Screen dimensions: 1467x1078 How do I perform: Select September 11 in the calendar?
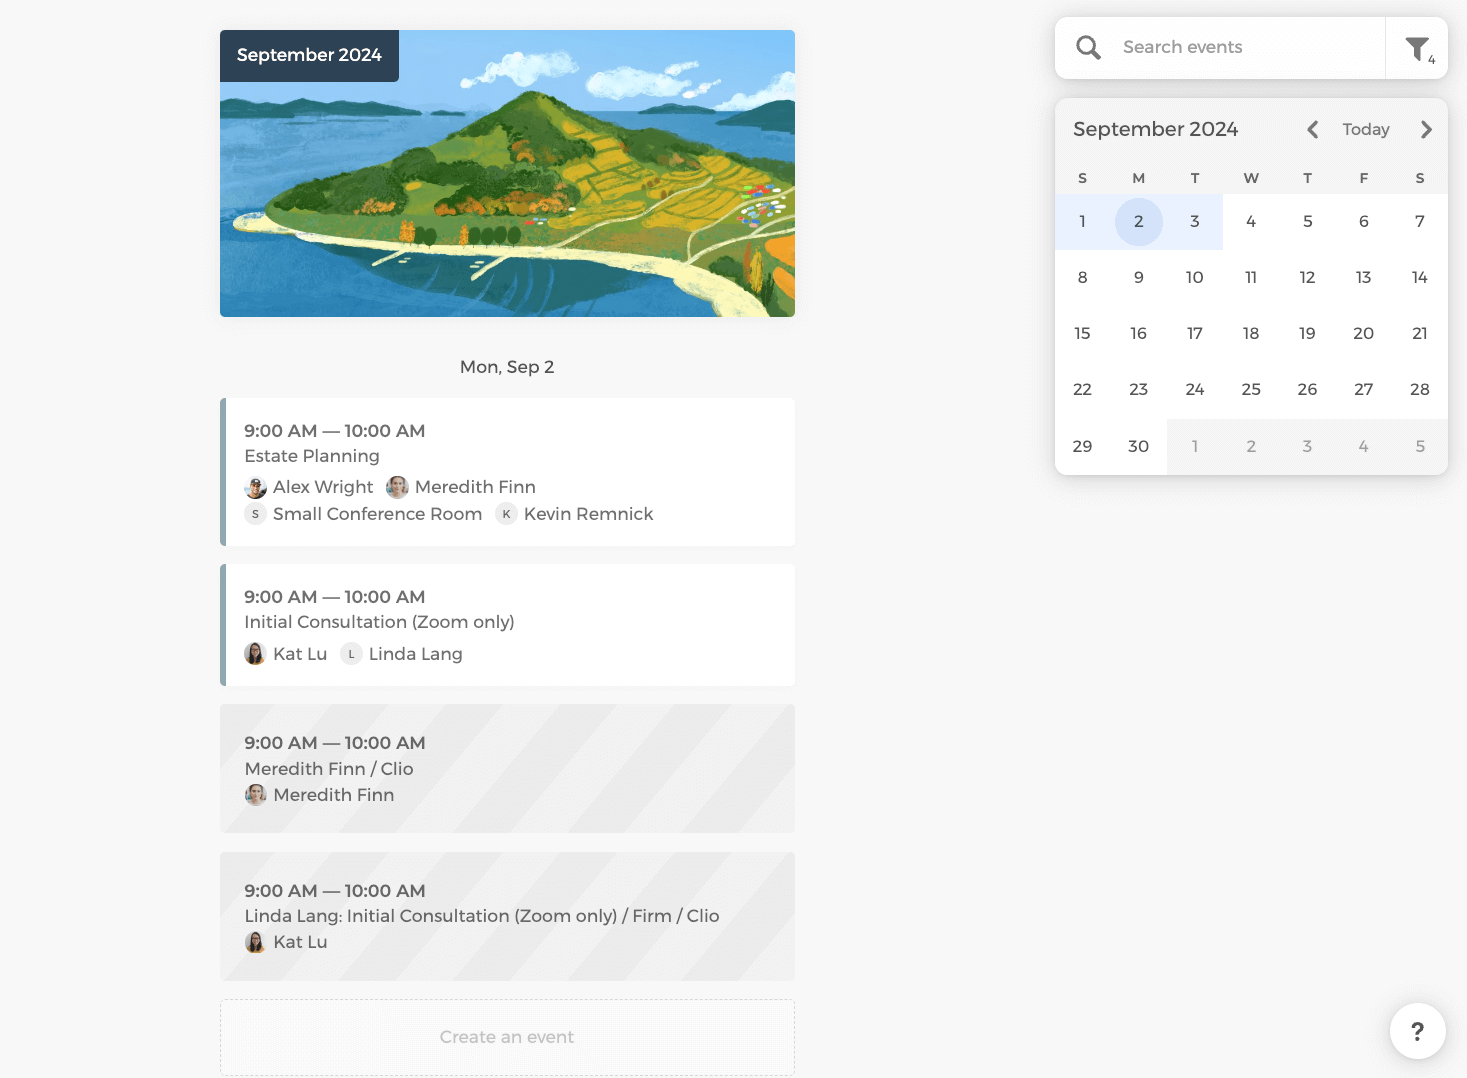click(1251, 277)
